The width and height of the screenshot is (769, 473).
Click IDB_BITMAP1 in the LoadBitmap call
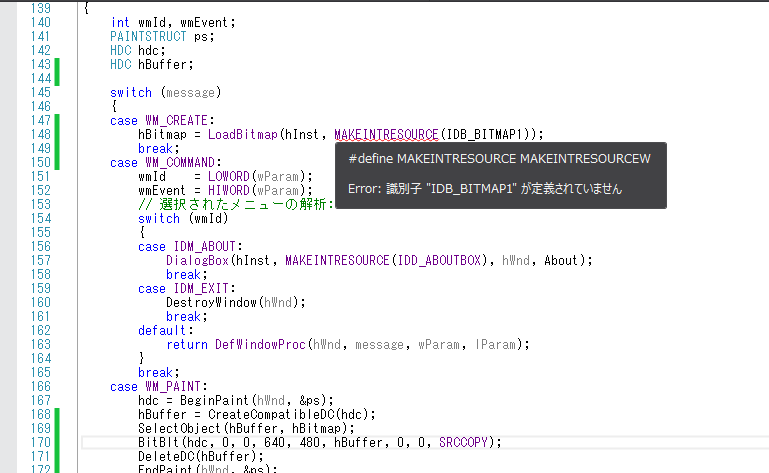[x=484, y=134]
